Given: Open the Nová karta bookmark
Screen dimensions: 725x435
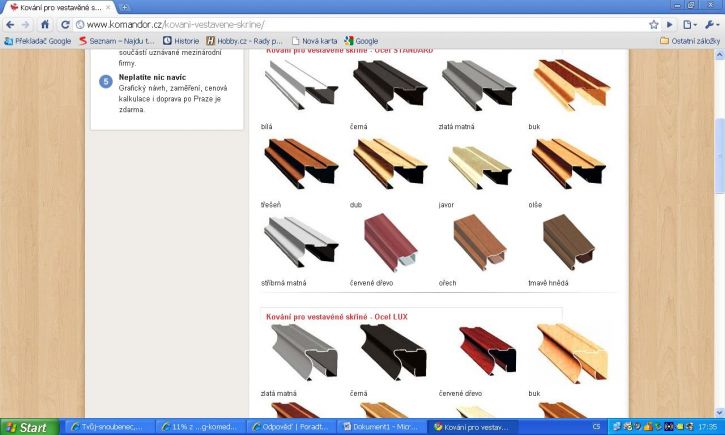Looking at the screenshot, I should [x=314, y=41].
